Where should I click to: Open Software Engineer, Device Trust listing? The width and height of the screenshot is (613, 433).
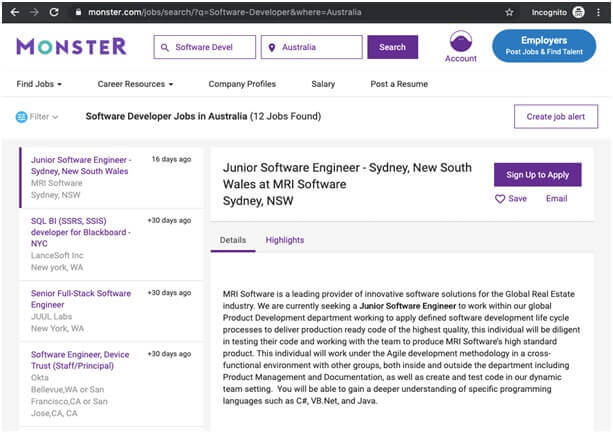(80, 360)
